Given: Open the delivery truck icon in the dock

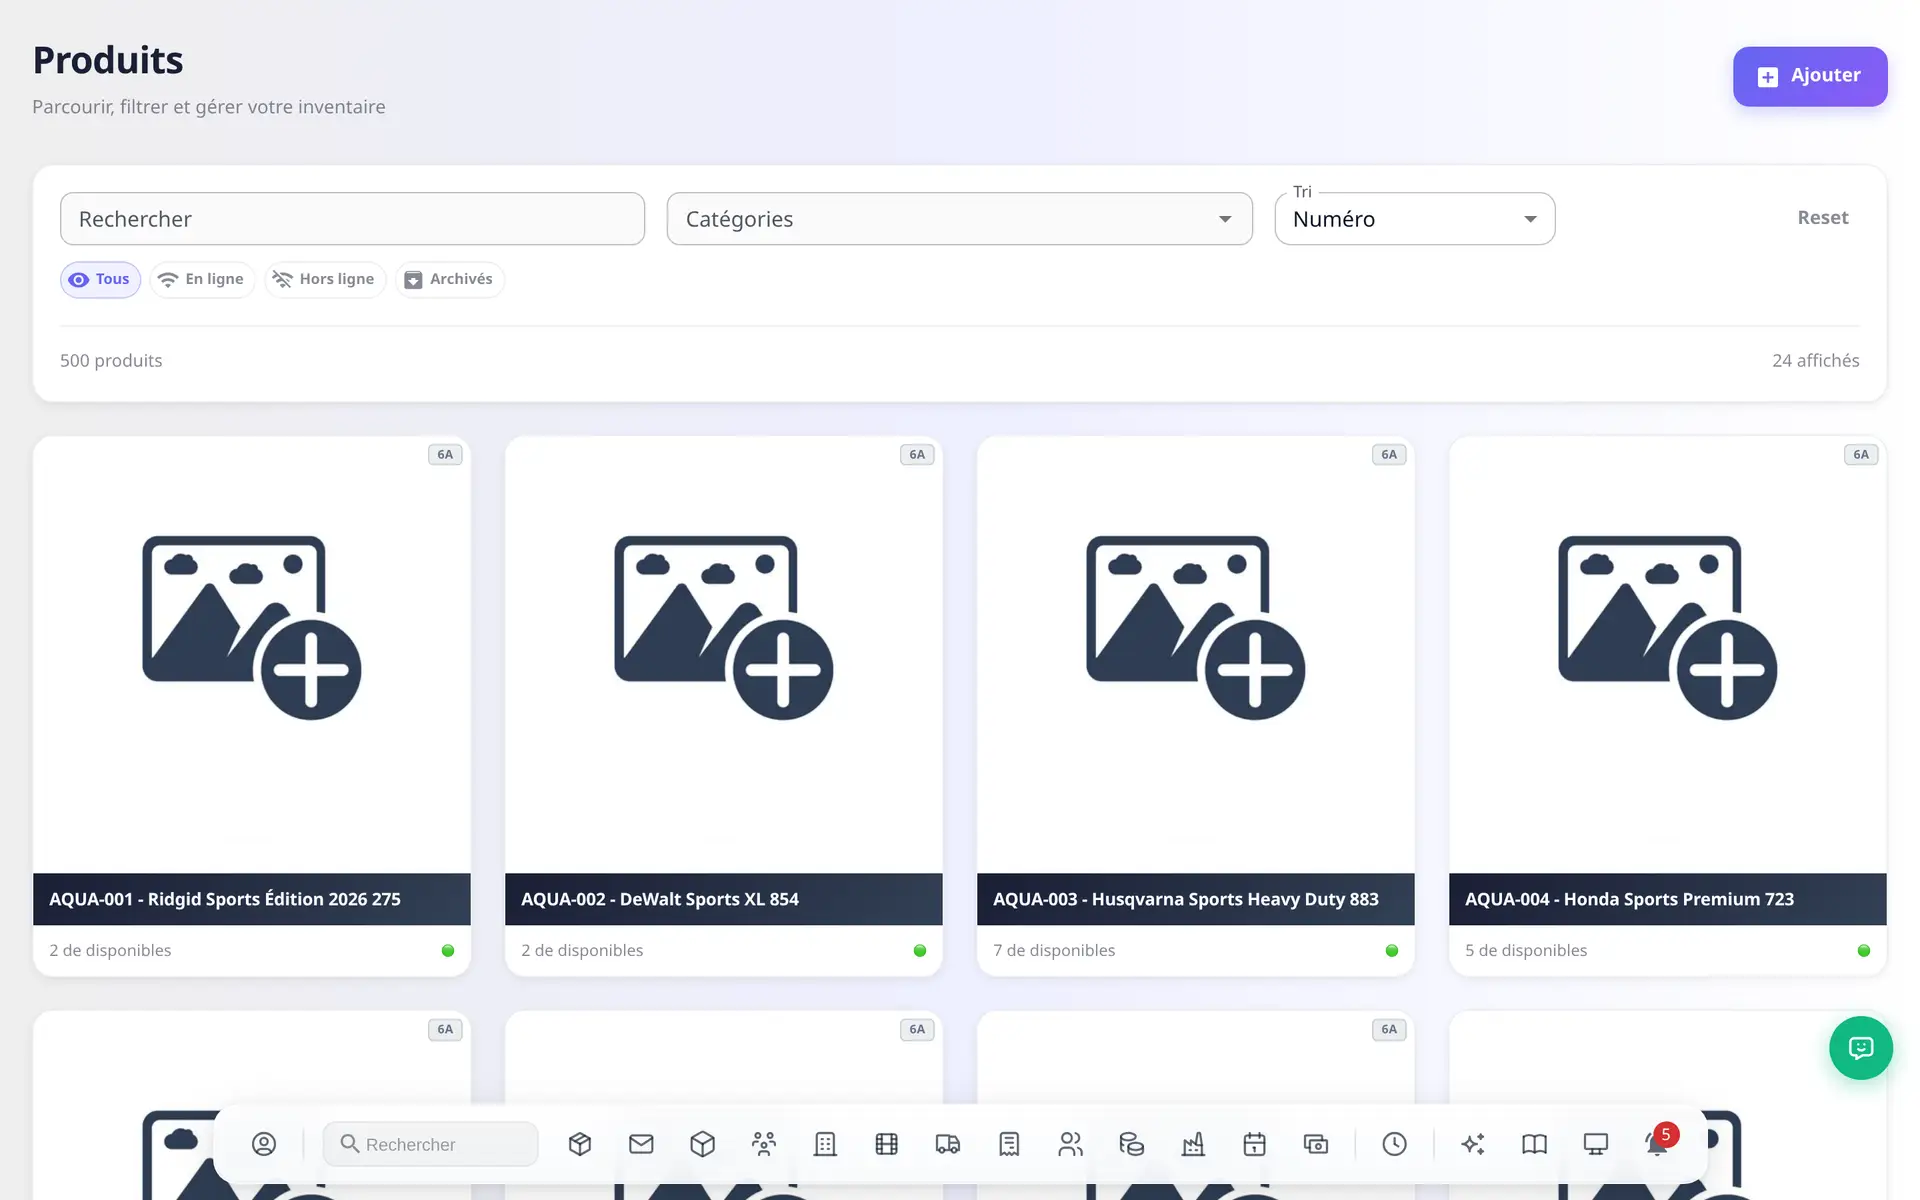Looking at the screenshot, I should (948, 1144).
